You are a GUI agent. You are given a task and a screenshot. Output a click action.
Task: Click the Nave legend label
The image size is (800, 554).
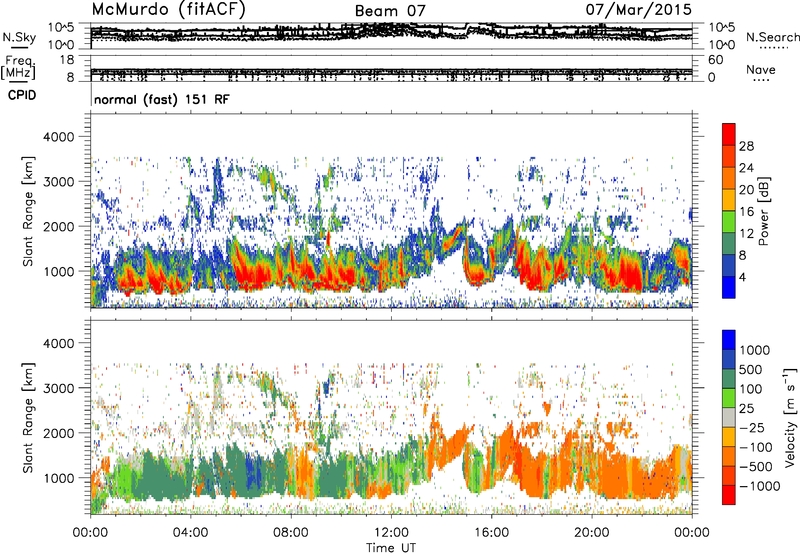click(x=761, y=69)
